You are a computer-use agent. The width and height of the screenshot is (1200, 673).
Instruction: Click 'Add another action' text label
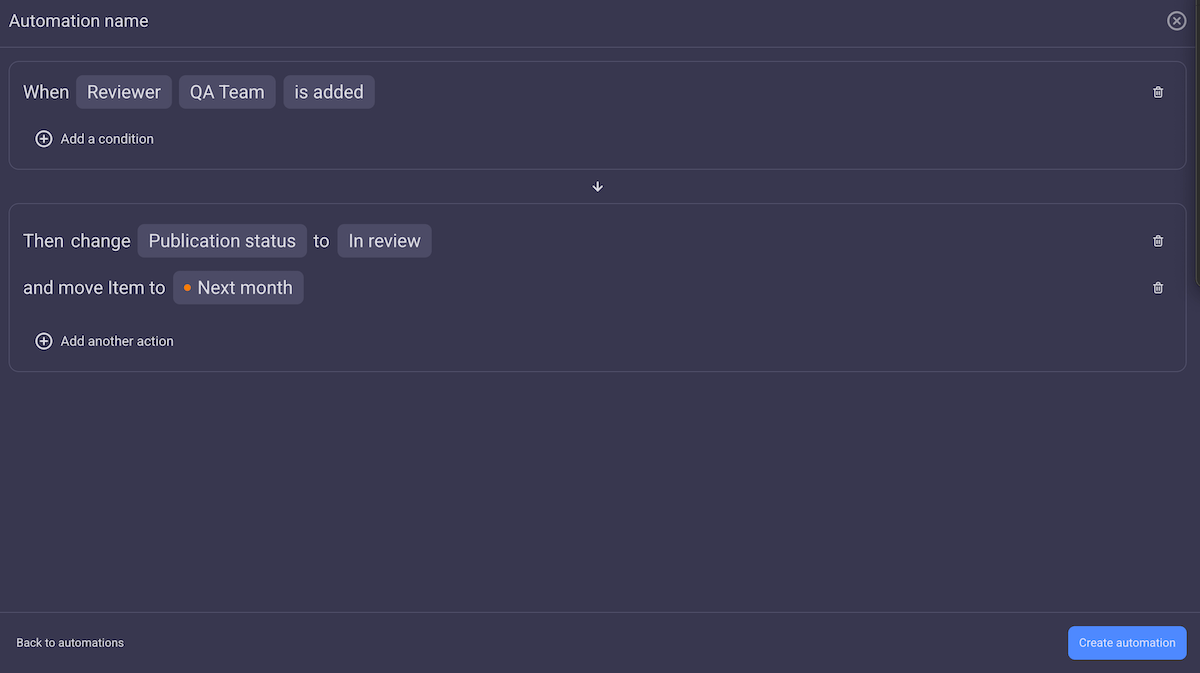[117, 340]
